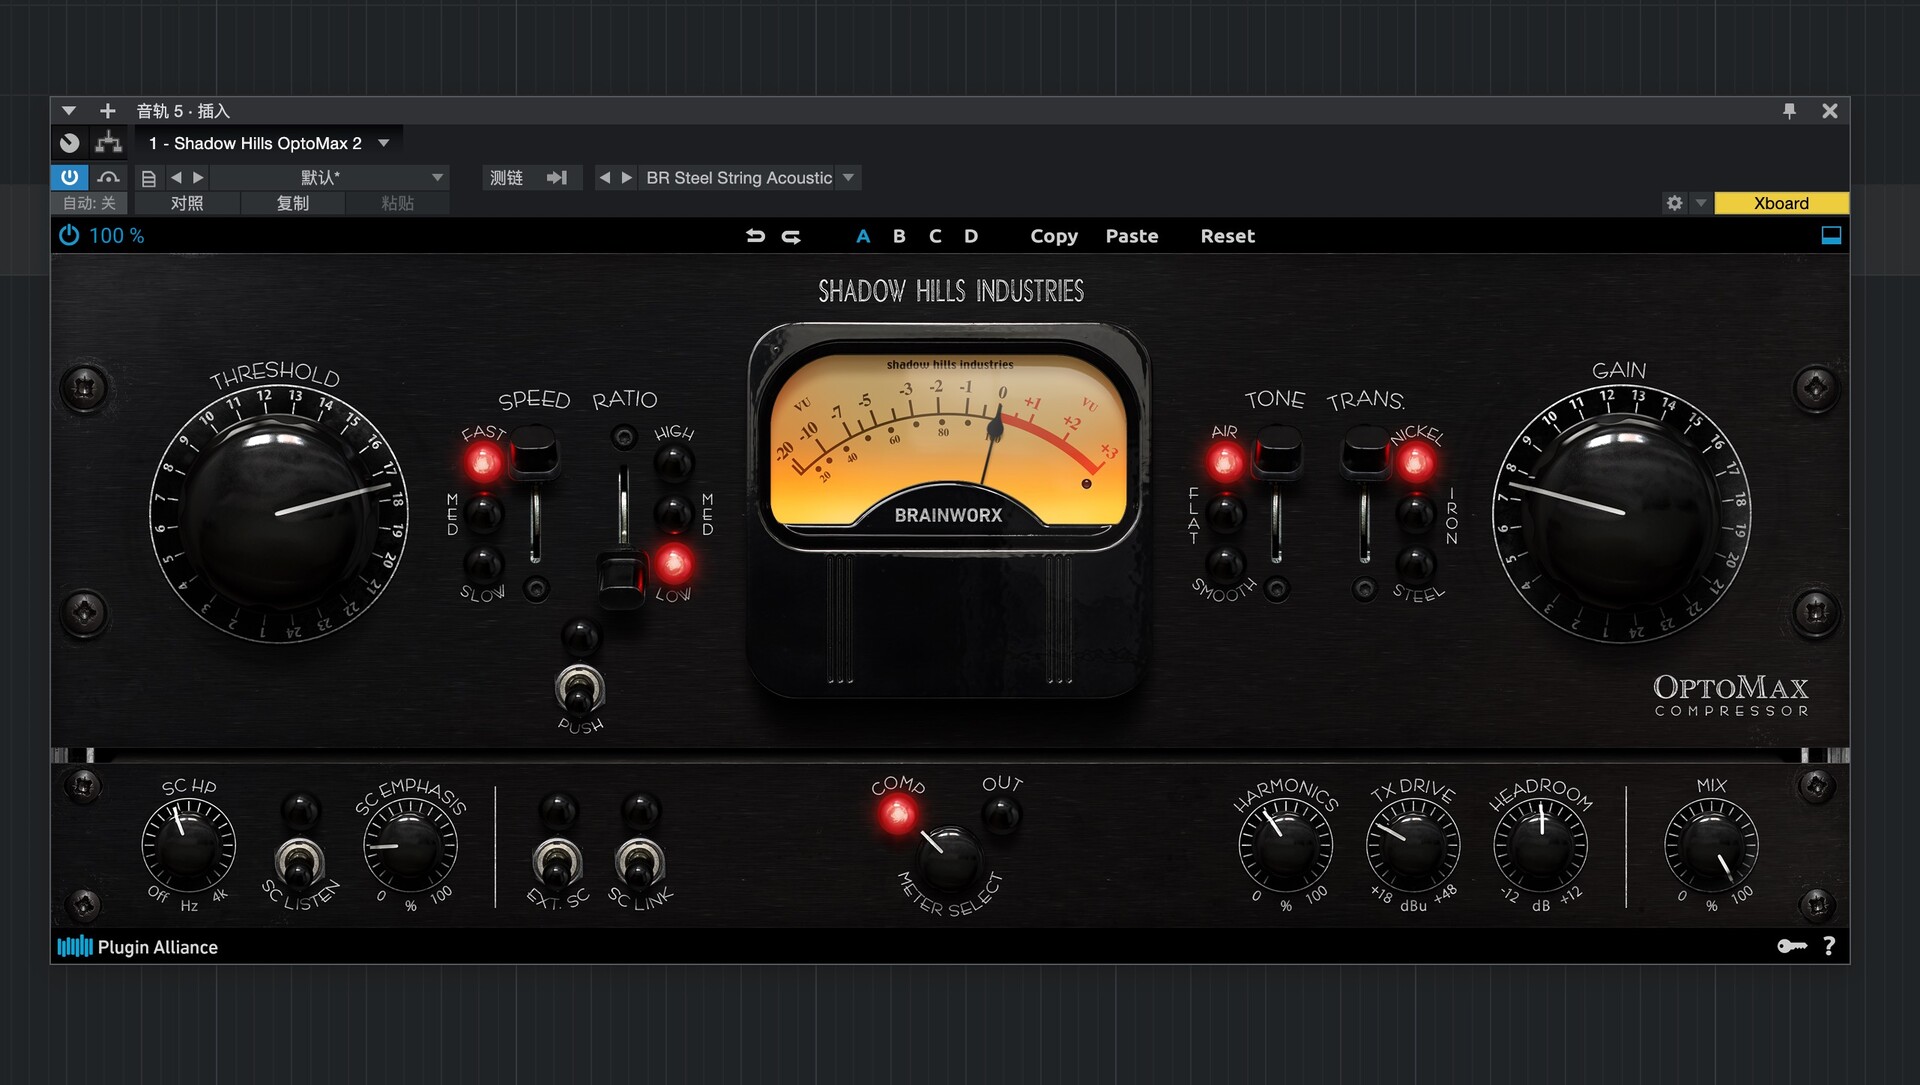Switch to preset bank D
This screenshot has width=1920, height=1085.
tap(970, 236)
